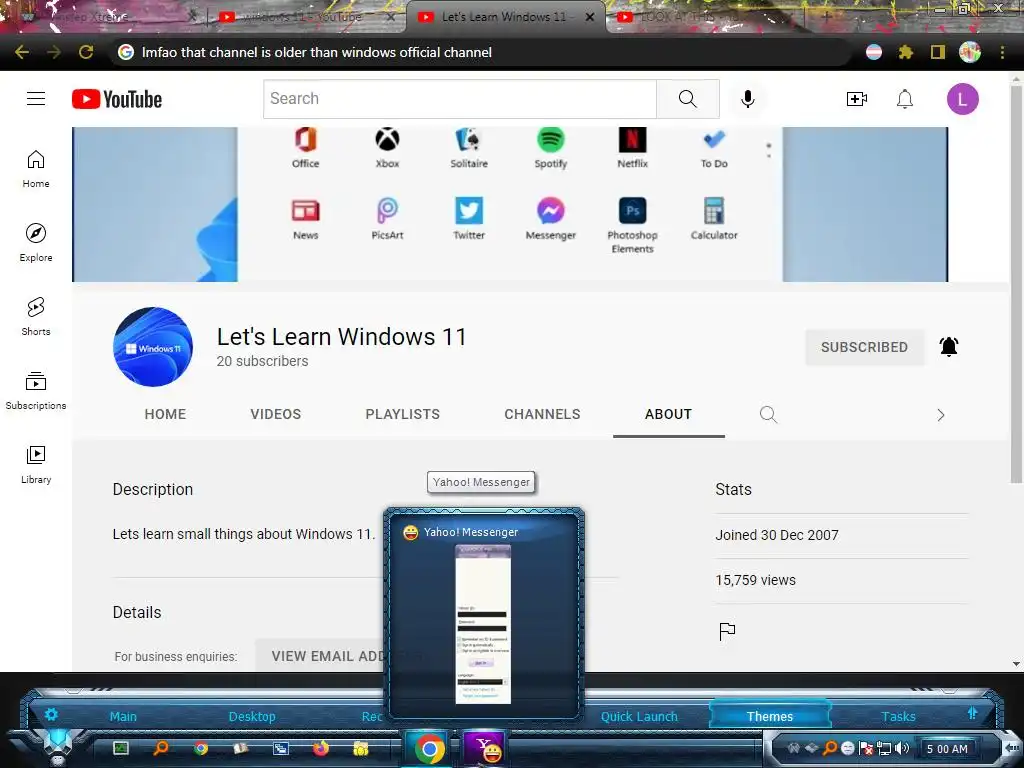Image resolution: width=1024 pixels, height=768 pixels.
Task: Switch to the CHANNELS channel tab
Action: pos(542,415)
